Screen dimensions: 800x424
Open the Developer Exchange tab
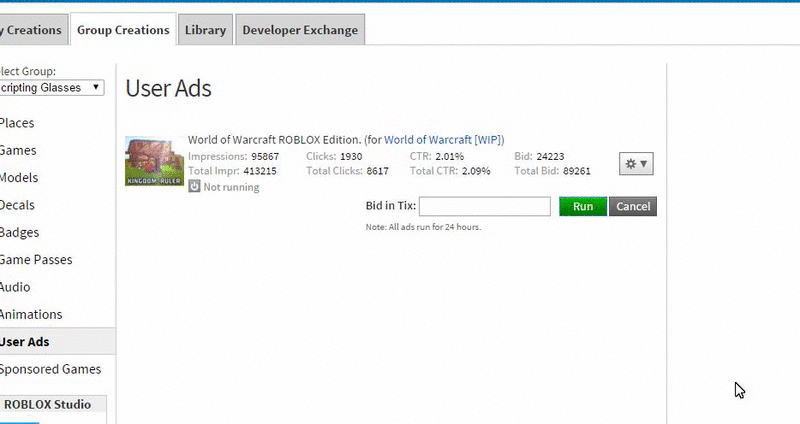coord(300,30)
